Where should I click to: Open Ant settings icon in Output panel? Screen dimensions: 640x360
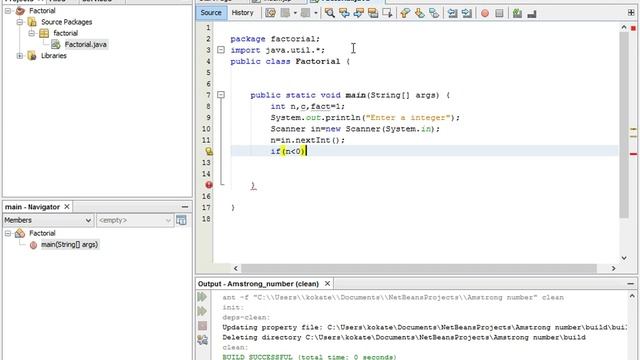202,340
